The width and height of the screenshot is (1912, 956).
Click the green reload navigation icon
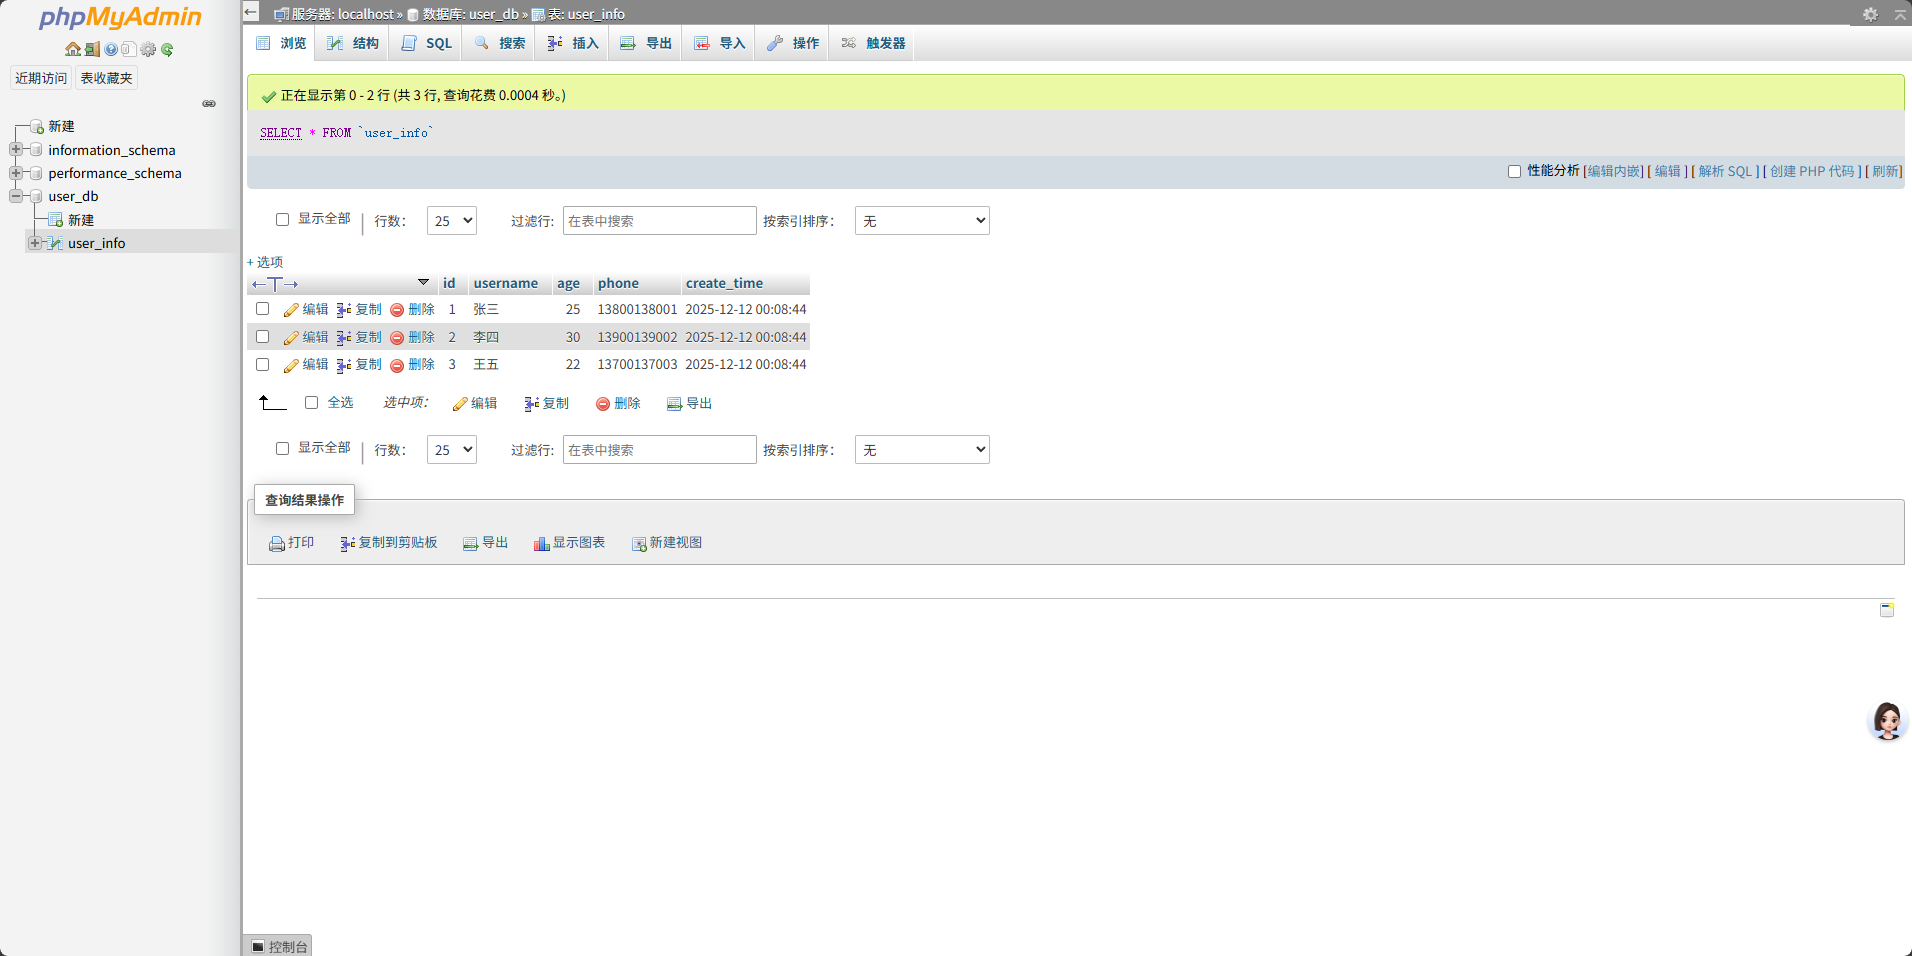(x=167, y=49)
